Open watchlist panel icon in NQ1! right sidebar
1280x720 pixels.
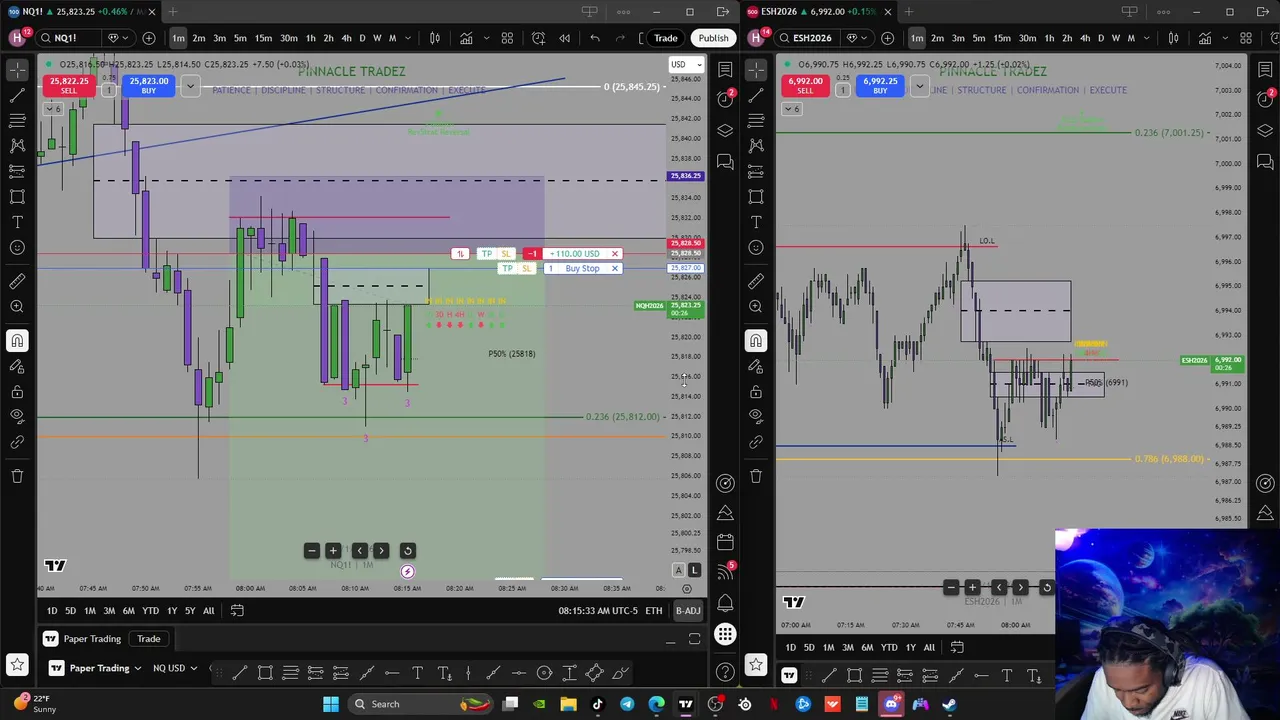click(x=725, y=69)
